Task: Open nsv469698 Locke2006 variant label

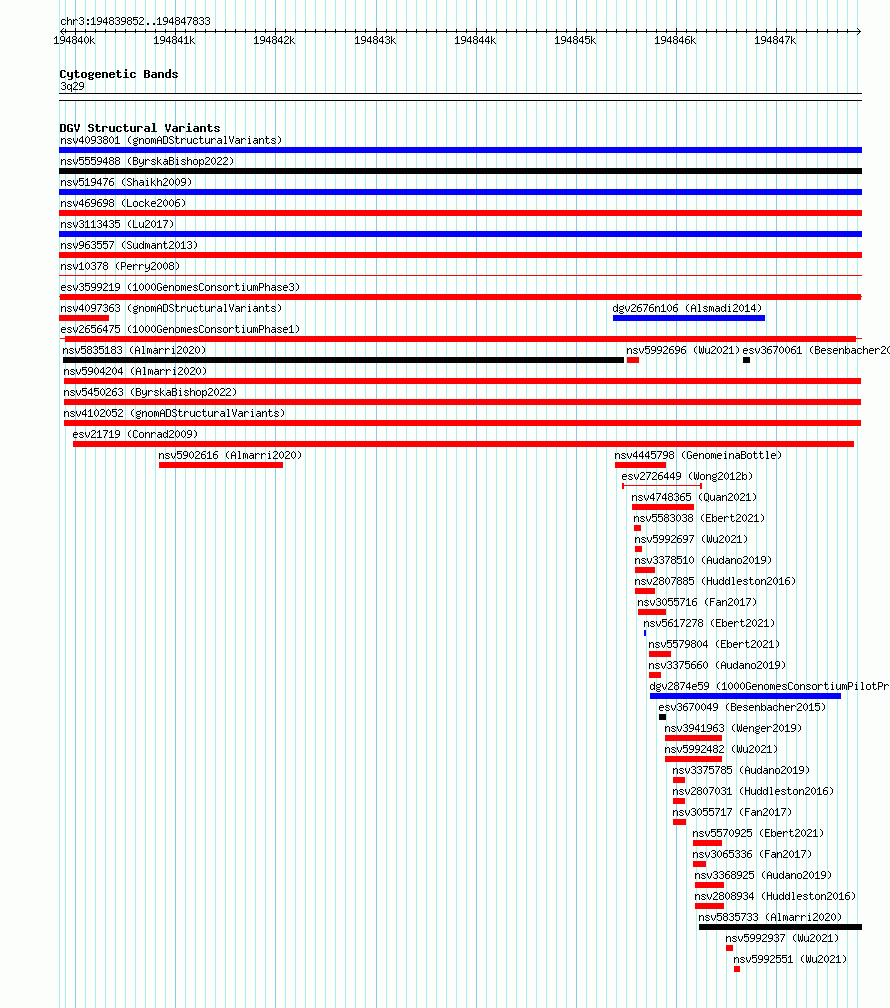Action: coord(123,203)
